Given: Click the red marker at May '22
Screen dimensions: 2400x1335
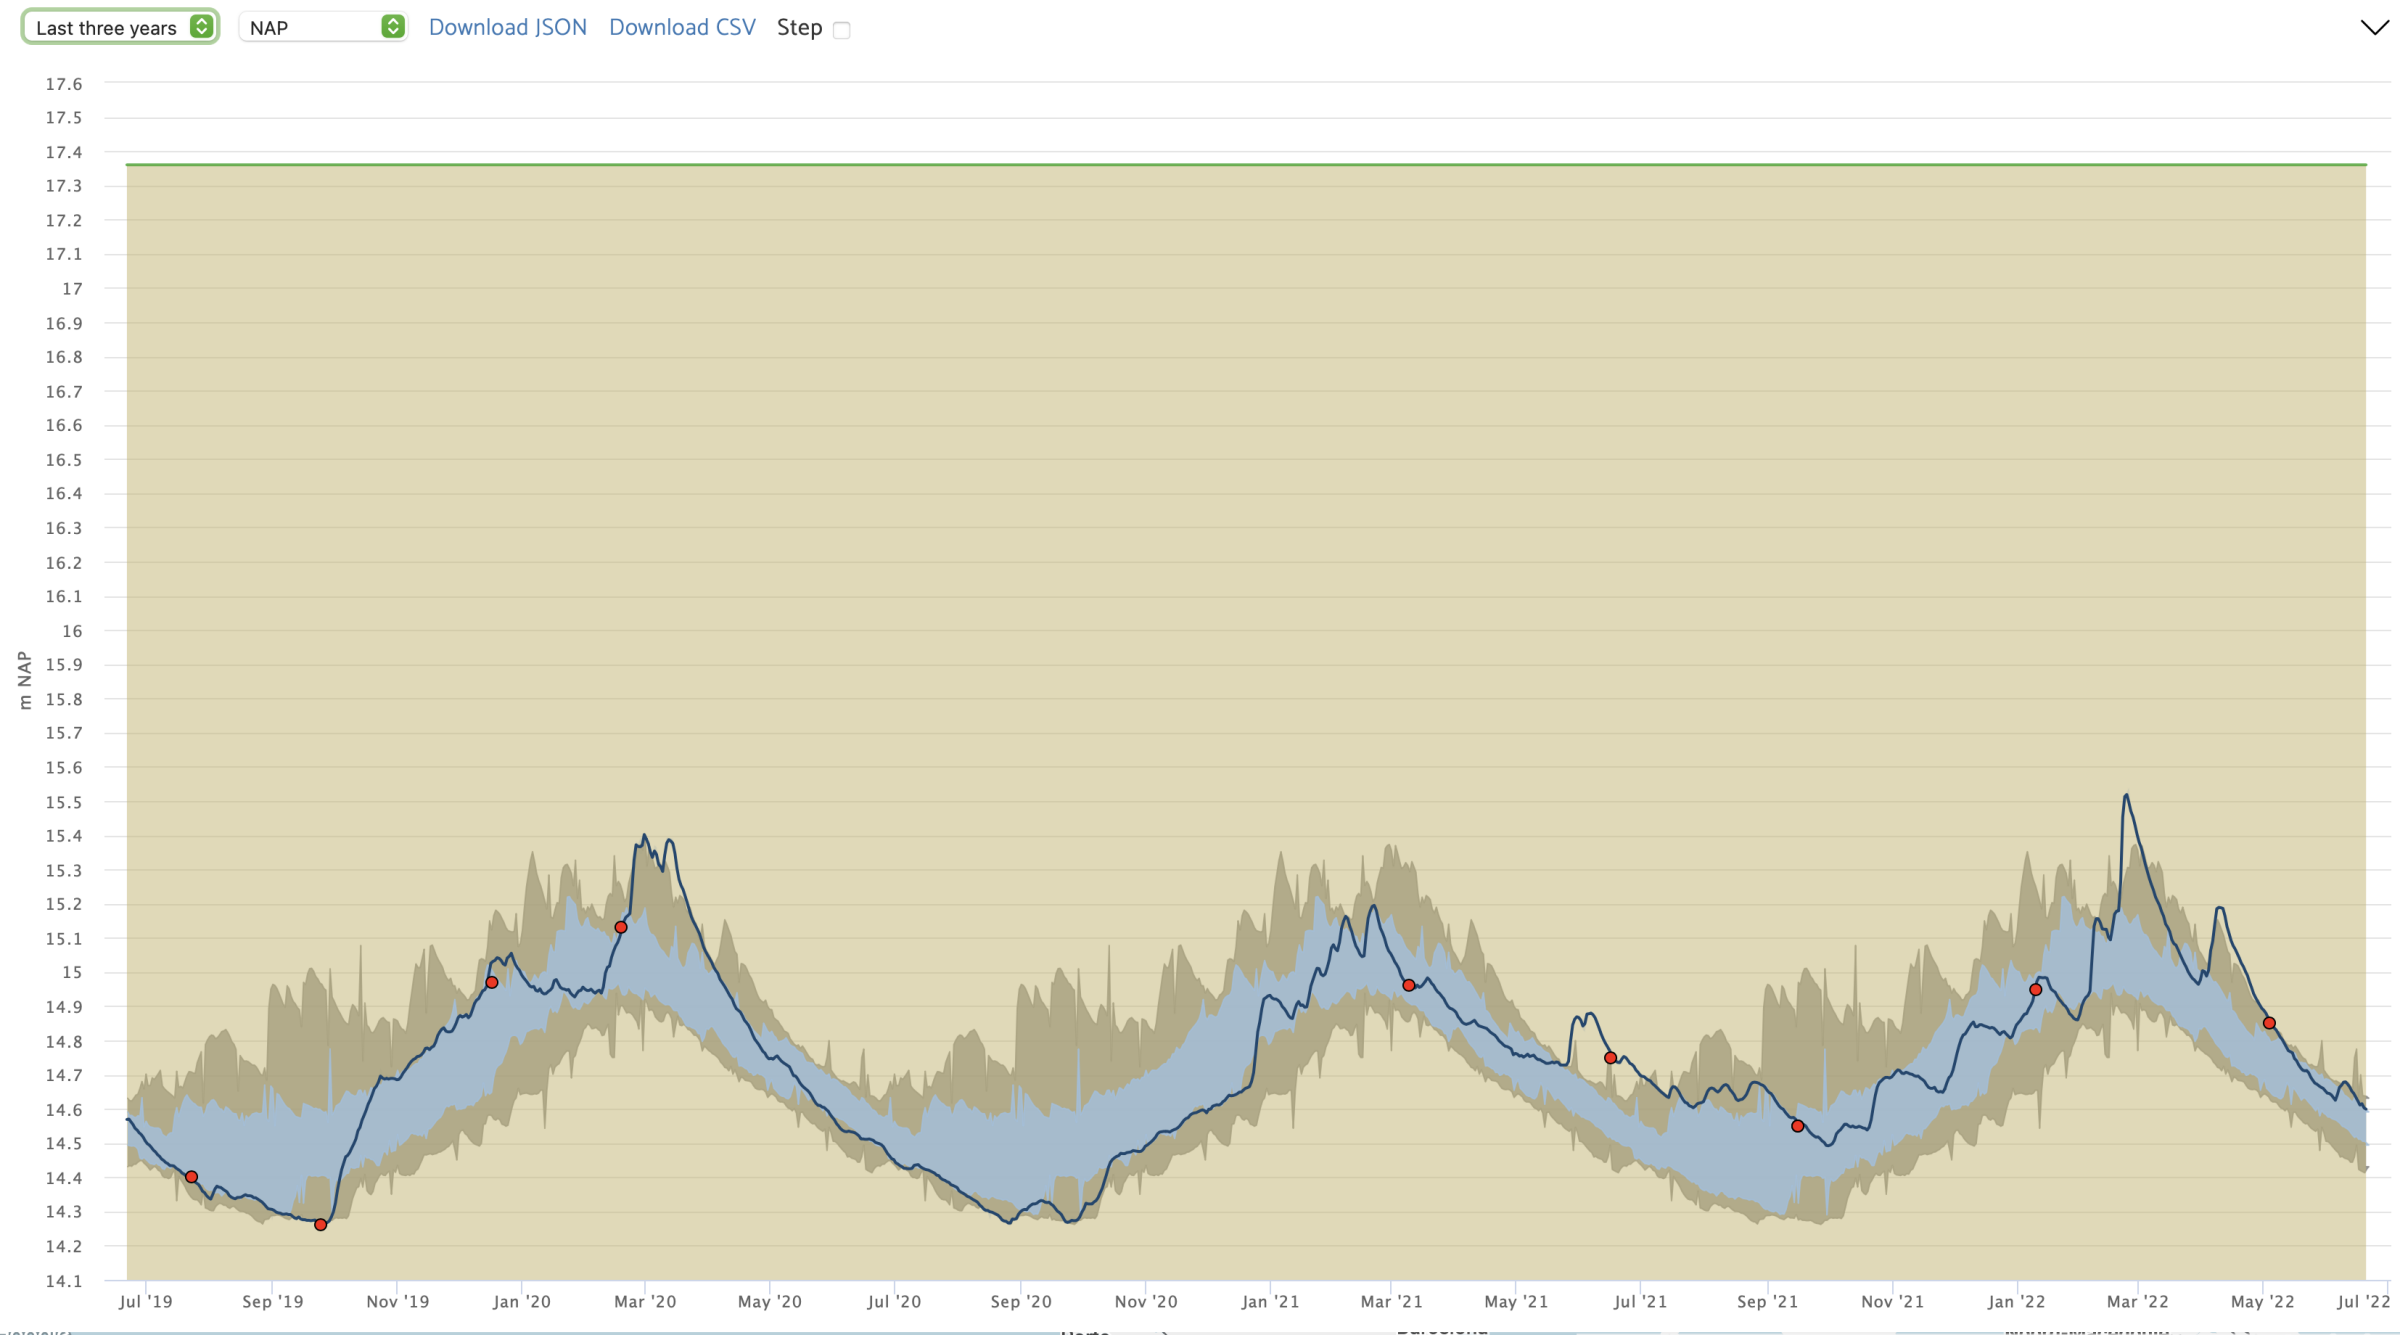Looking at the screenshot, I should pos(2270,1023).
